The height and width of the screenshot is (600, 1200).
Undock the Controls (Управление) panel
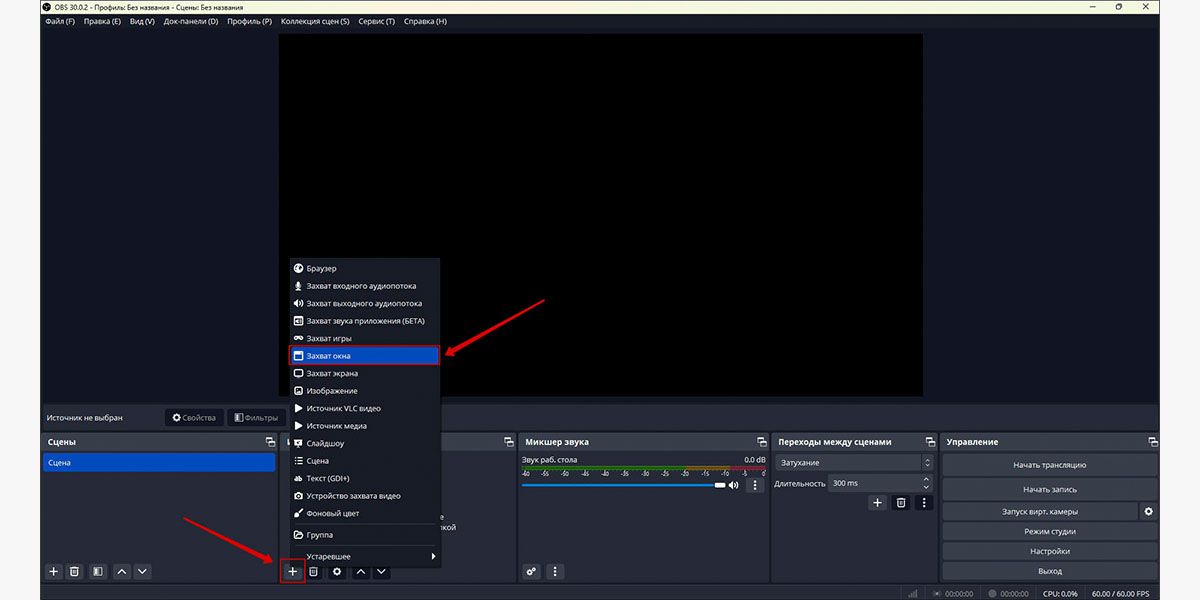click(1153, 442)
